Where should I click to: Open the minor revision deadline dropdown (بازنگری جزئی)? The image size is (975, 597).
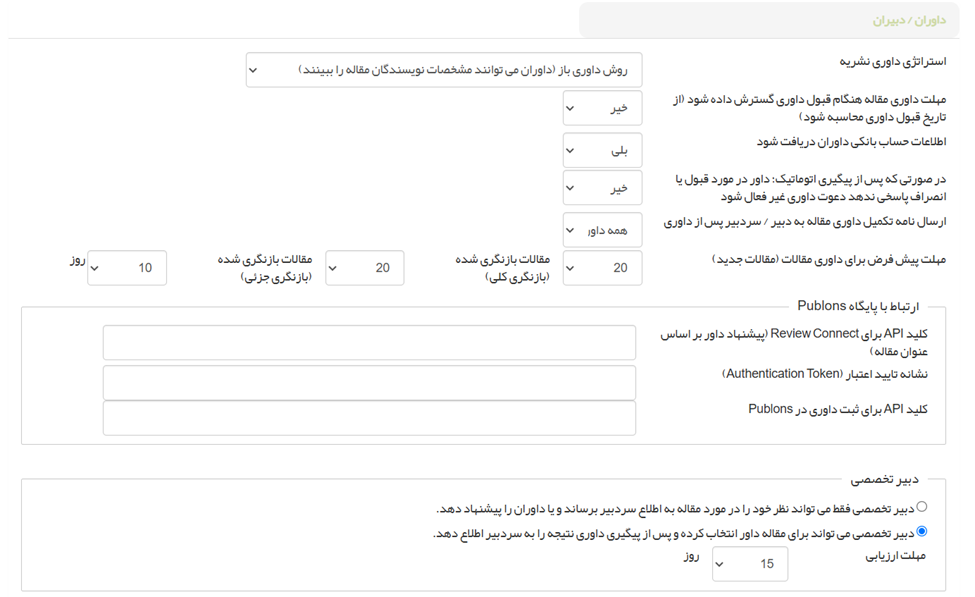[127, 268]
